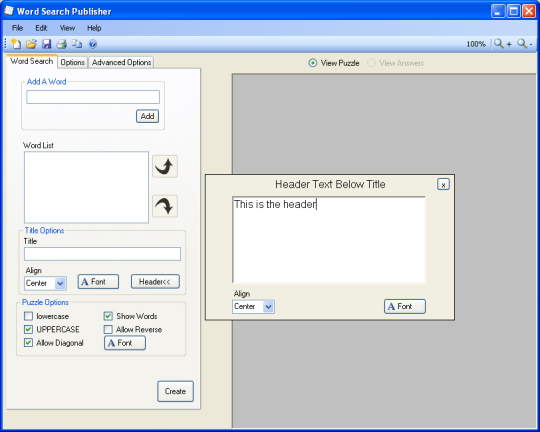Open the Edit menu
Viewport: 540px width, 432px height.
pyautogui.click(x=41, y=28)
